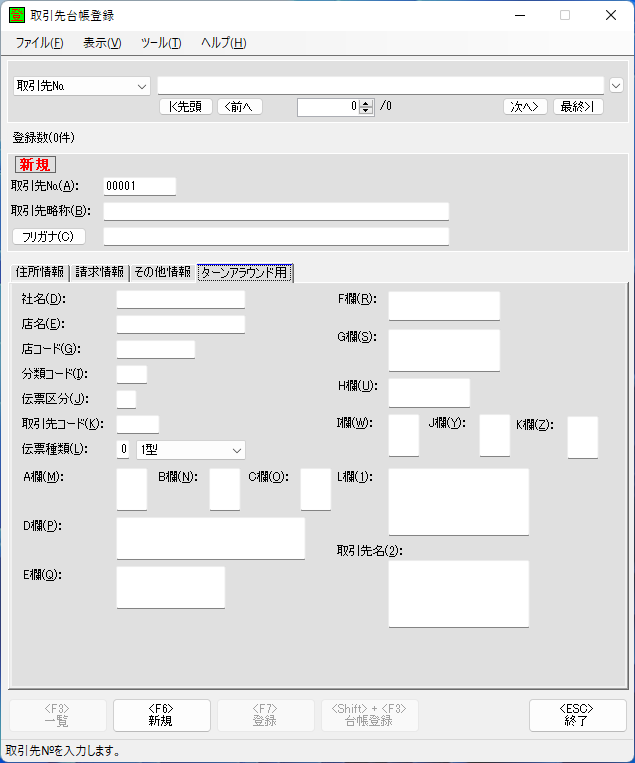Switch to the 請求情報 tab
The height and width of the screenshot is (763, 635).
(x=100, y=272)
